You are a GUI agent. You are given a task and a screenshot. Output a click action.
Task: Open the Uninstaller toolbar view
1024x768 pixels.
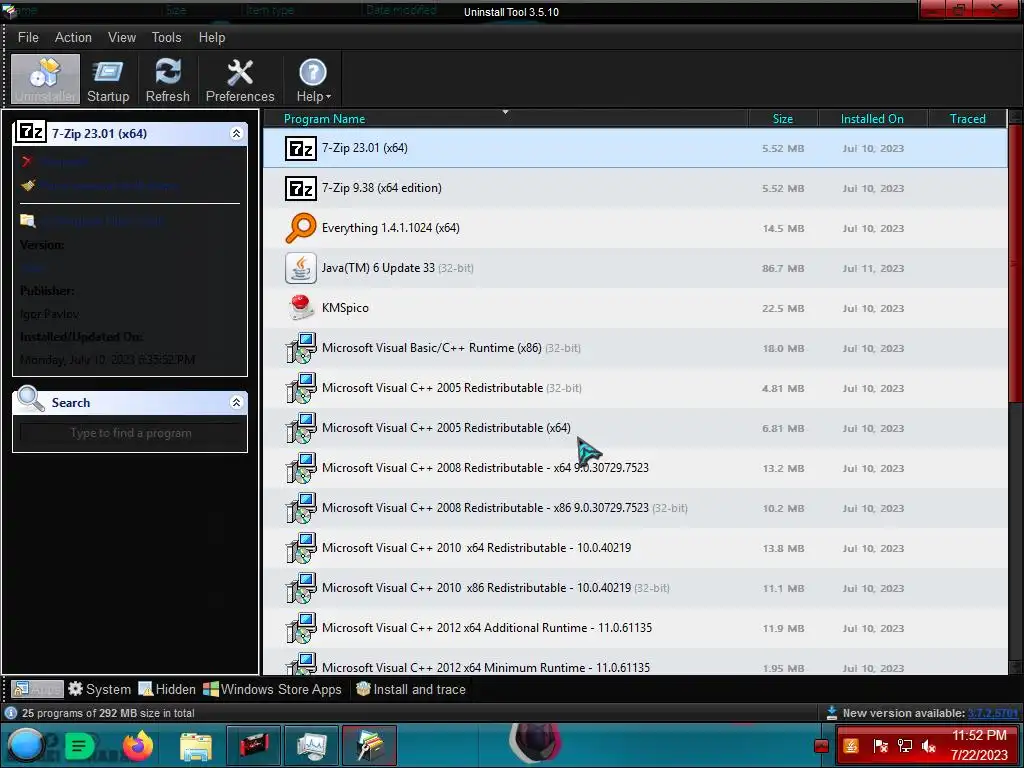(x=45, y=80)
